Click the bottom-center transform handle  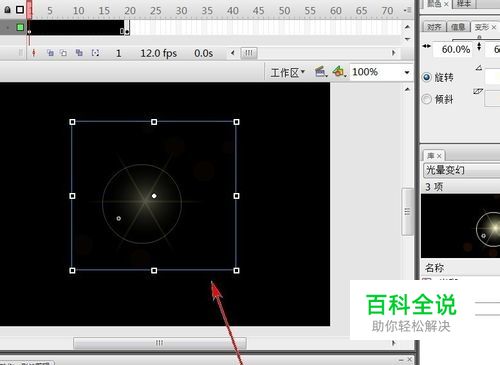pyautogui.click(x=154, y=270)
